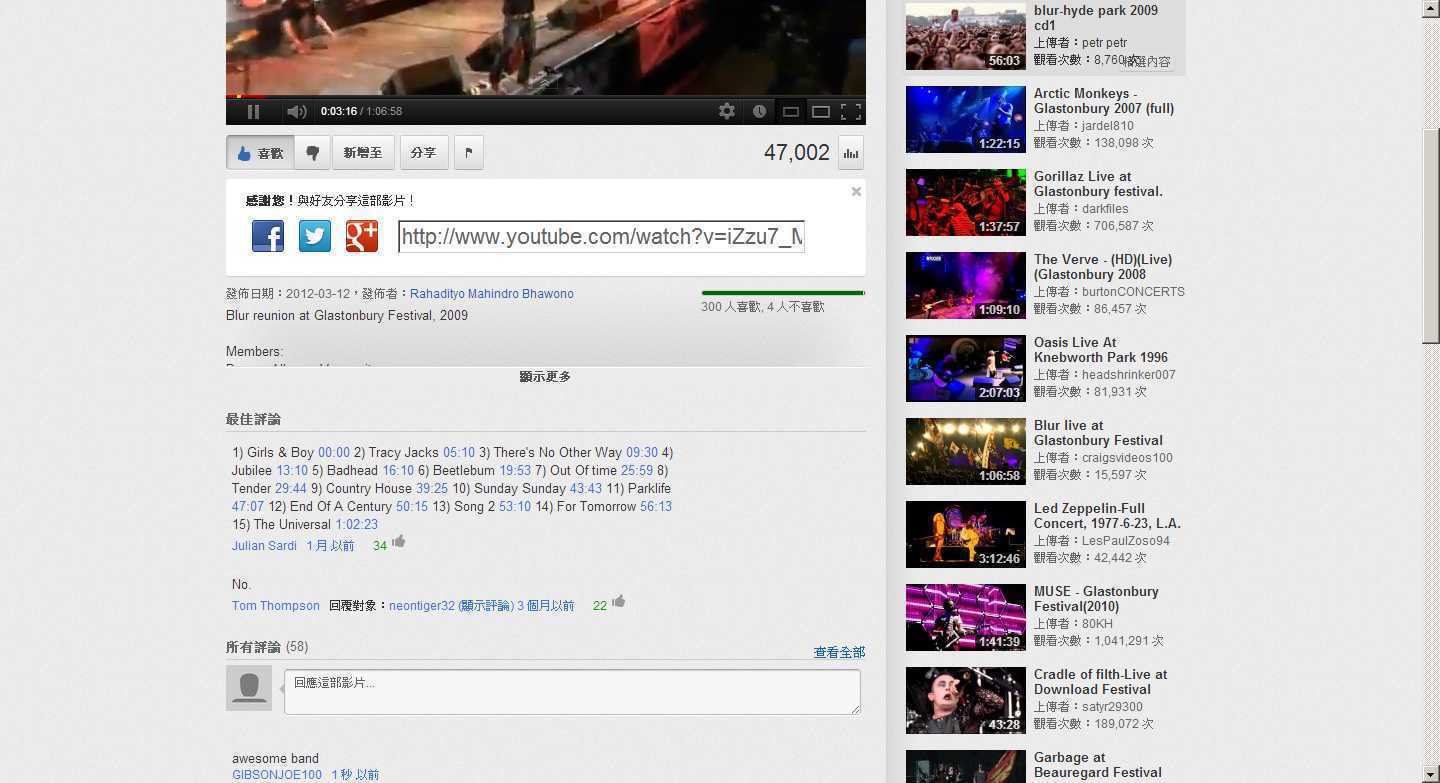Jump to timestamp 09:30

pyautogui.click(x=642, y=453)
